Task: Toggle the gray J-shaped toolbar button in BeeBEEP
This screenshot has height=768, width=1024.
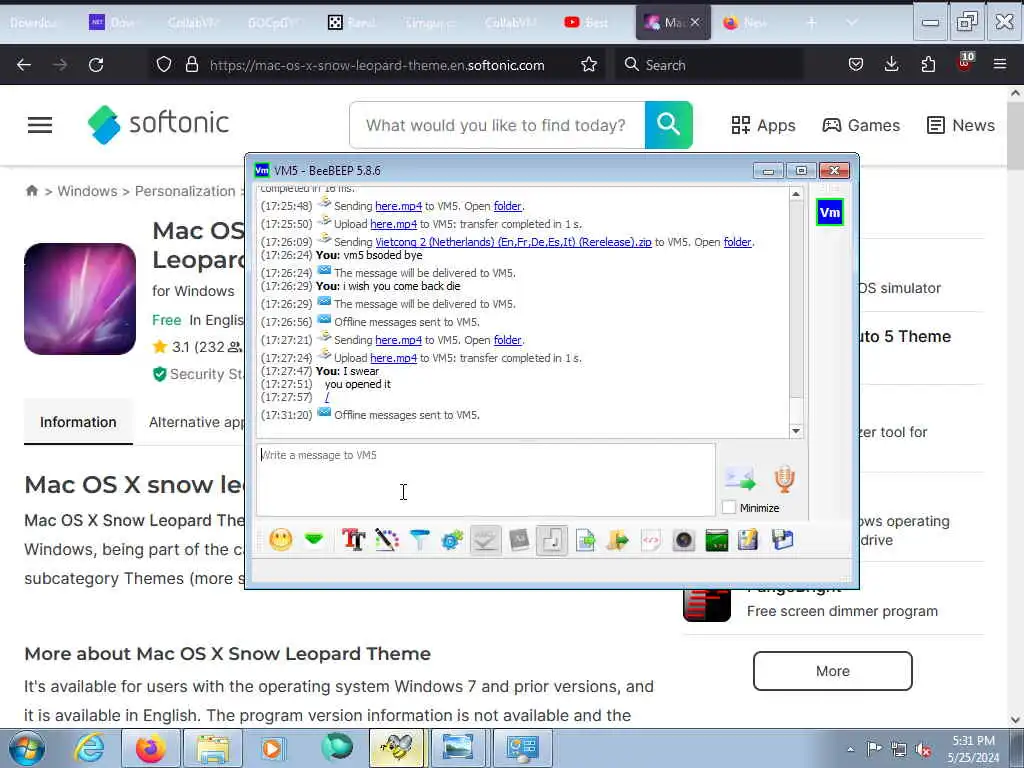Action: 552,540
